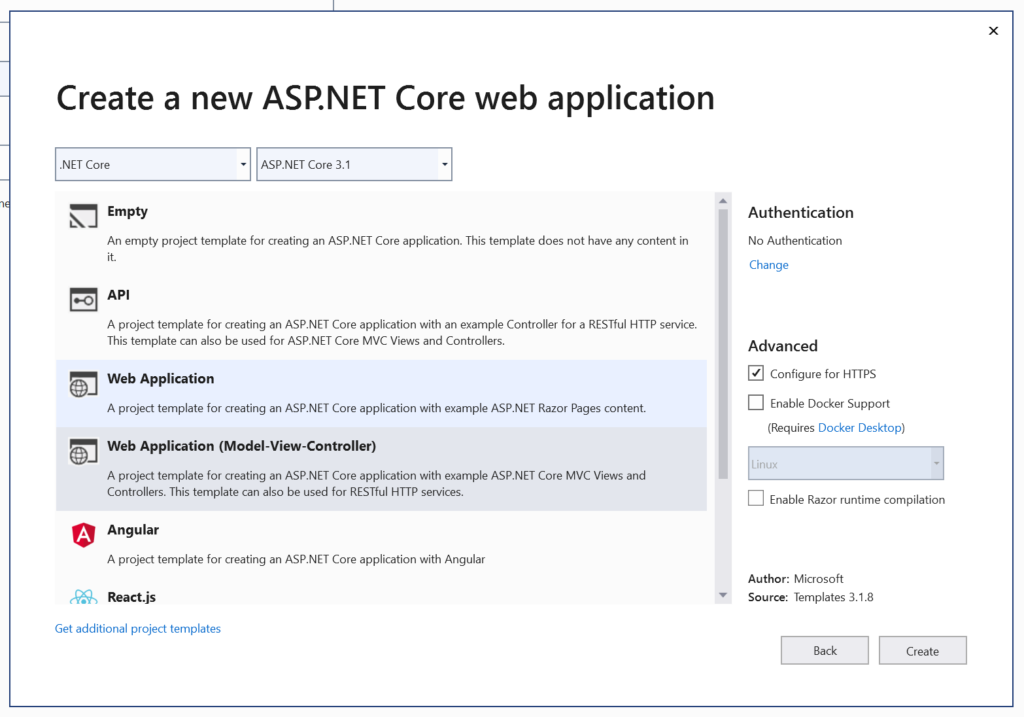Select Web Application (Model-View-Controller) title
The height and width of the screenshot is (717, 1024).
[x=242, y=446]
